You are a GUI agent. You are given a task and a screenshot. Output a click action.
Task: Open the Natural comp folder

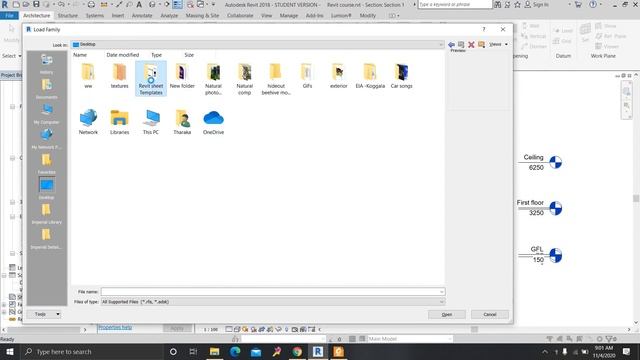click(x=244, y=79)
